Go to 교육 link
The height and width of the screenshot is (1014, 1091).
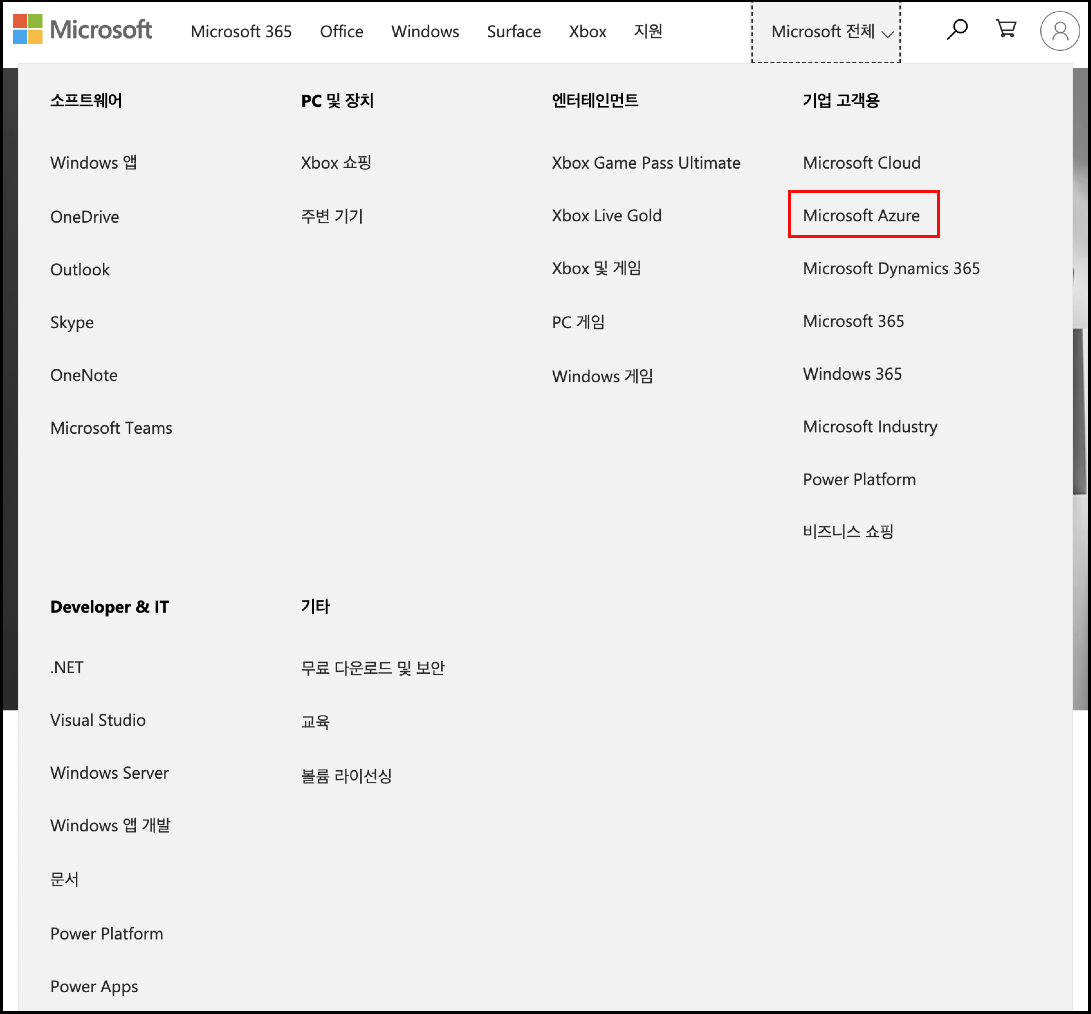pos(314,722)
